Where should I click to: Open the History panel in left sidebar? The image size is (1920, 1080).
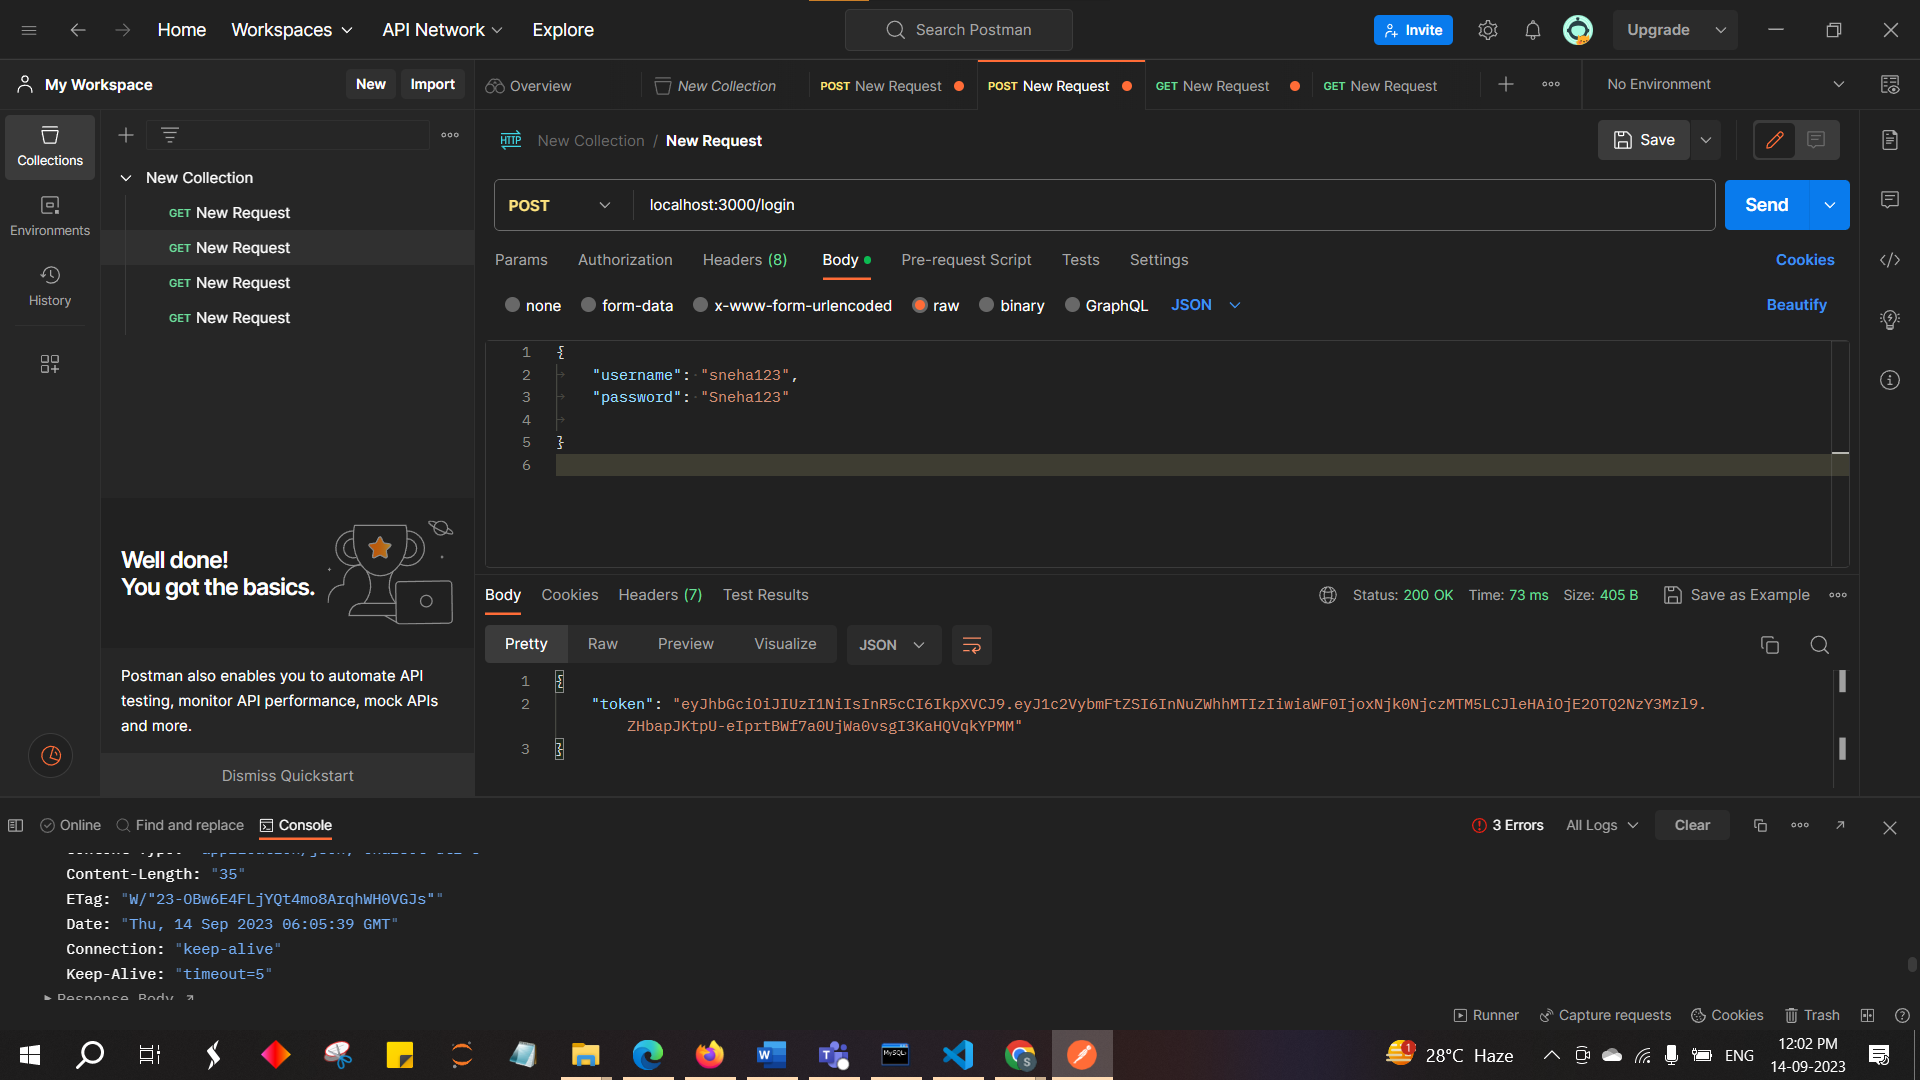pos(49,285)
